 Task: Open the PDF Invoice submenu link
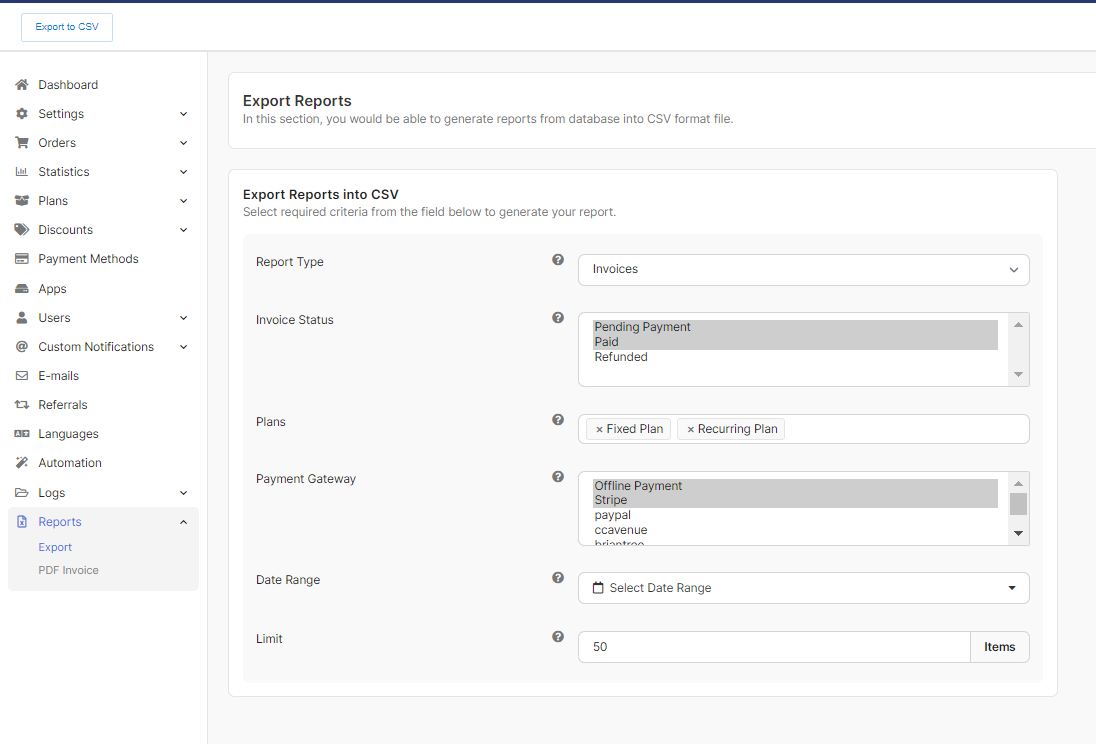68,570
